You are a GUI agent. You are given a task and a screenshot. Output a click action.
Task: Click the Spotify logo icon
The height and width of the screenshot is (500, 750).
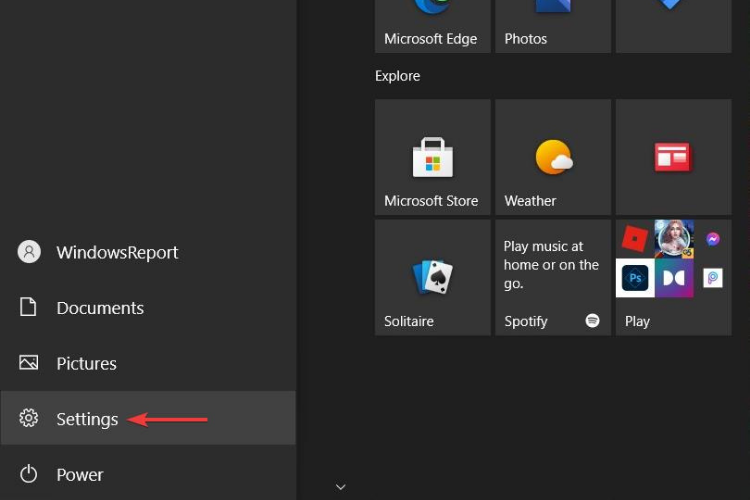pos(593,321)
